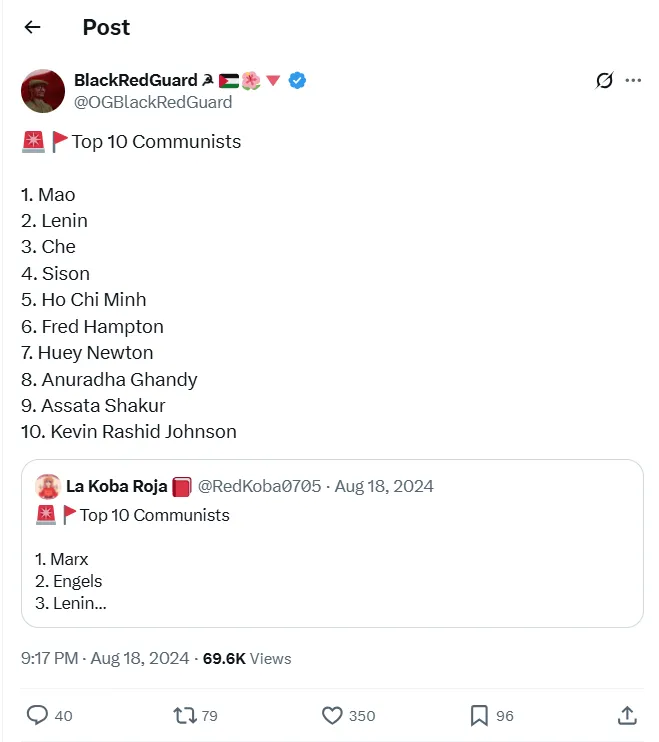Image resolution: width=659 pixels, height=742 pixels.
Task: Like the post with the heart icon
Action: pos(333,715)
